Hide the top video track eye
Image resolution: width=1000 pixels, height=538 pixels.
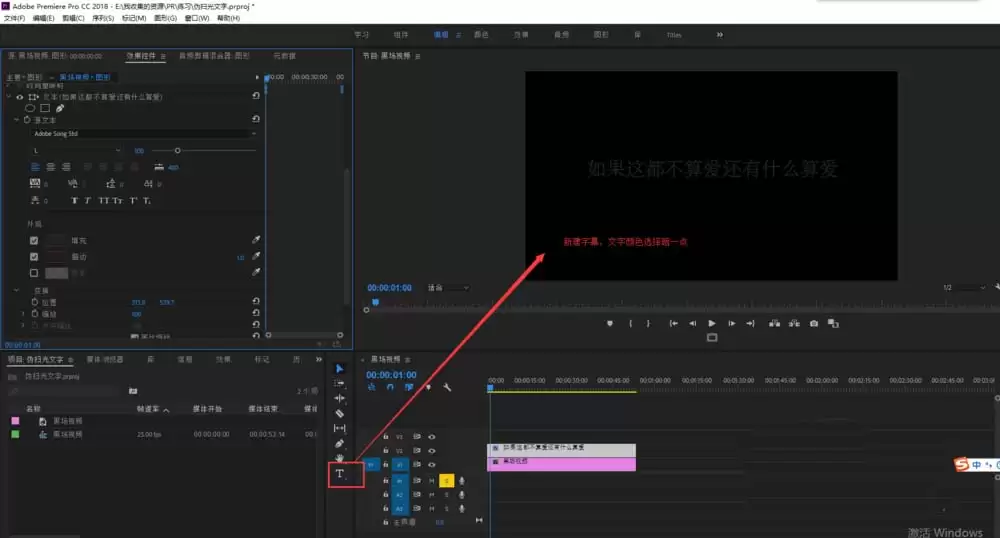tap(432, 437)
